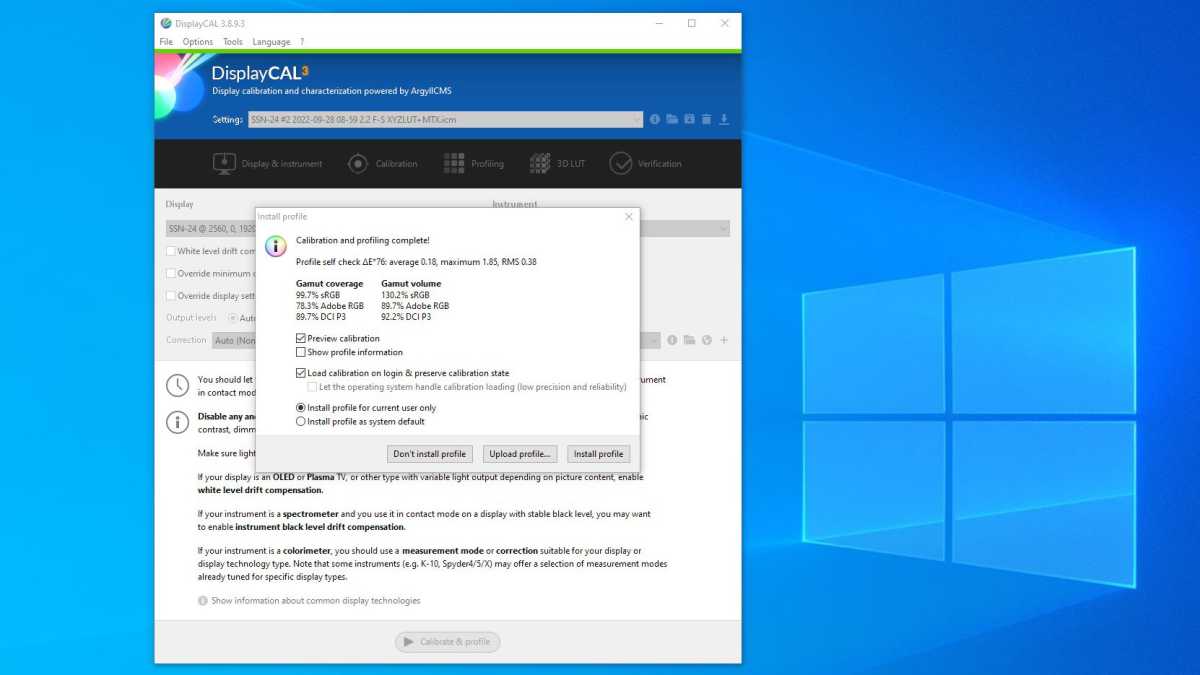
Task: Toggle White level drift compensation checkbox
Action: pos(171,251)
